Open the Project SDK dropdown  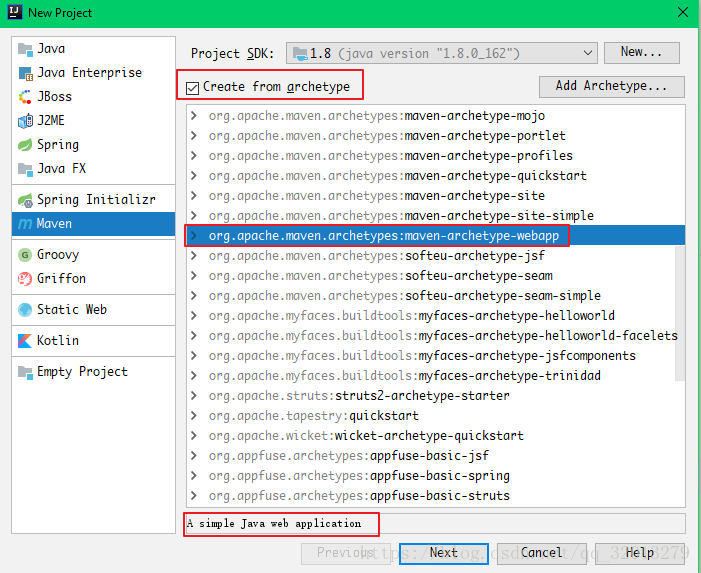[x=588, y=53]
